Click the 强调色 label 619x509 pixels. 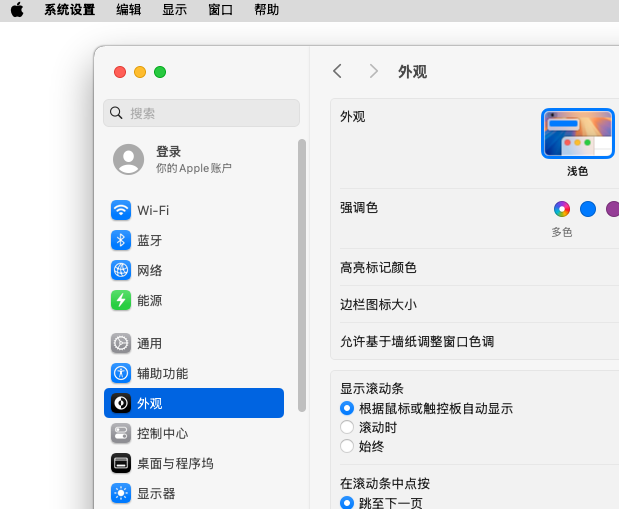(x=359, y=207)
